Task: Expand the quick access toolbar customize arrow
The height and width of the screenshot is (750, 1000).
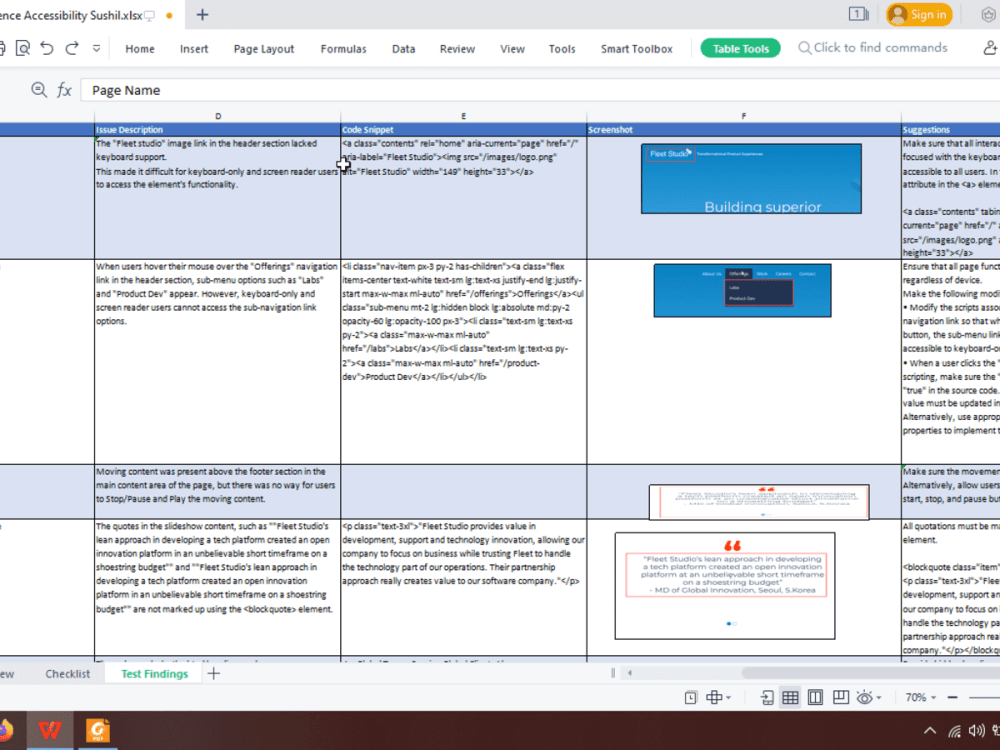Action: [x=96, y=48]
